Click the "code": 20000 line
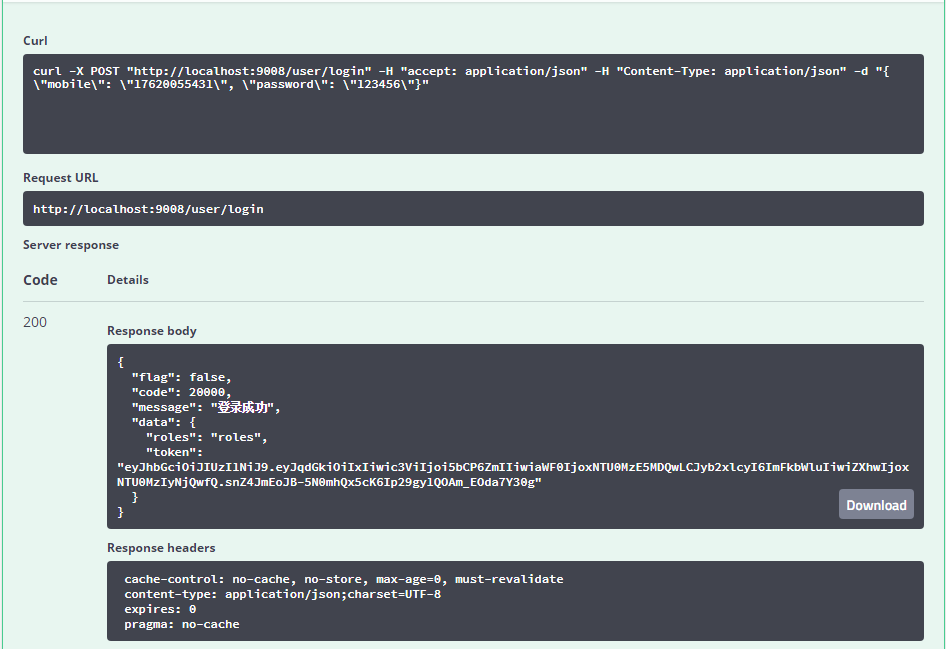This screenshot has width=946, height=649. coord(180,392)
